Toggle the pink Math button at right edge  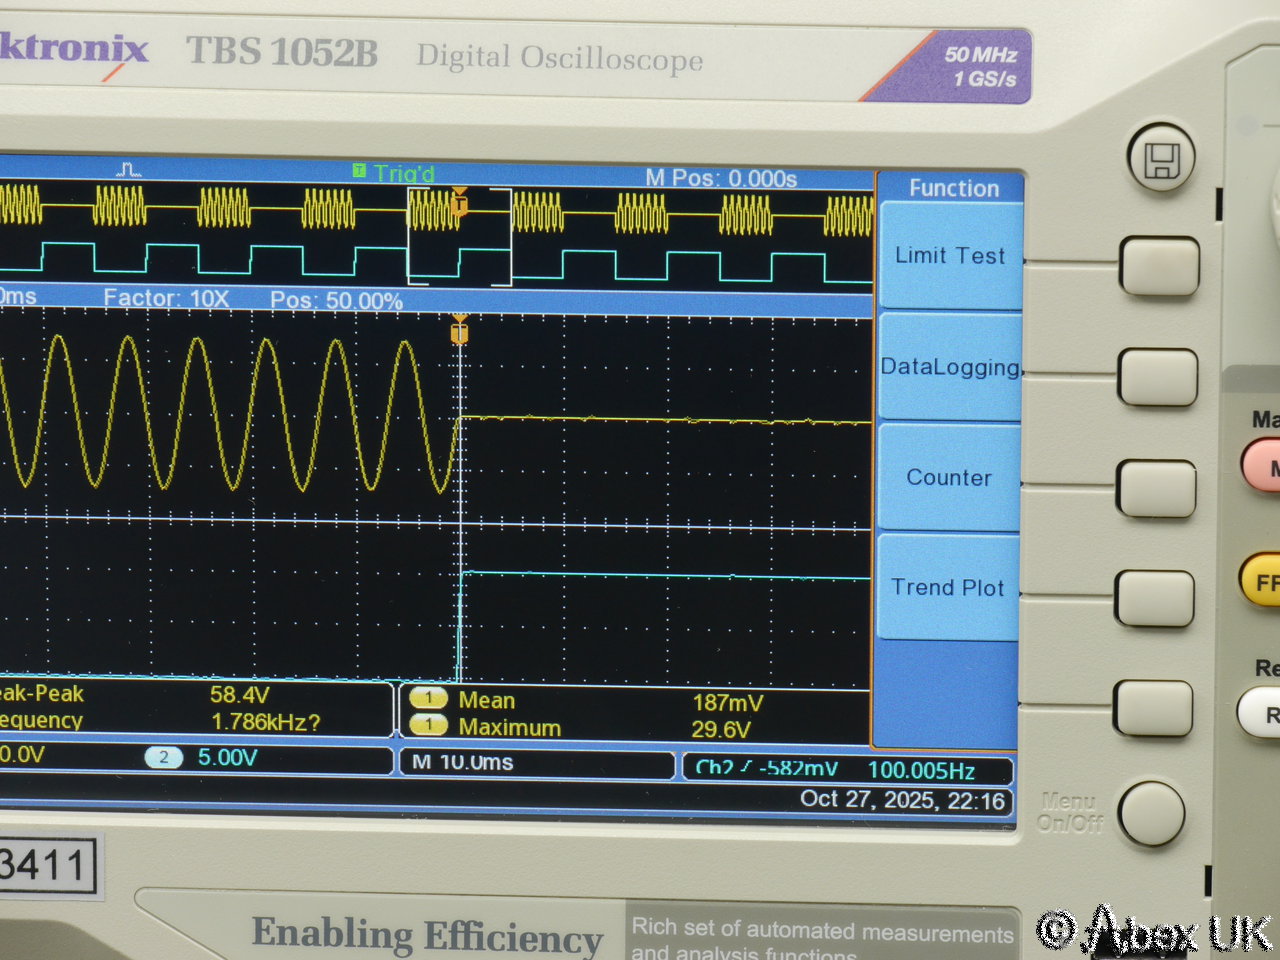[x=1263, y=467]
